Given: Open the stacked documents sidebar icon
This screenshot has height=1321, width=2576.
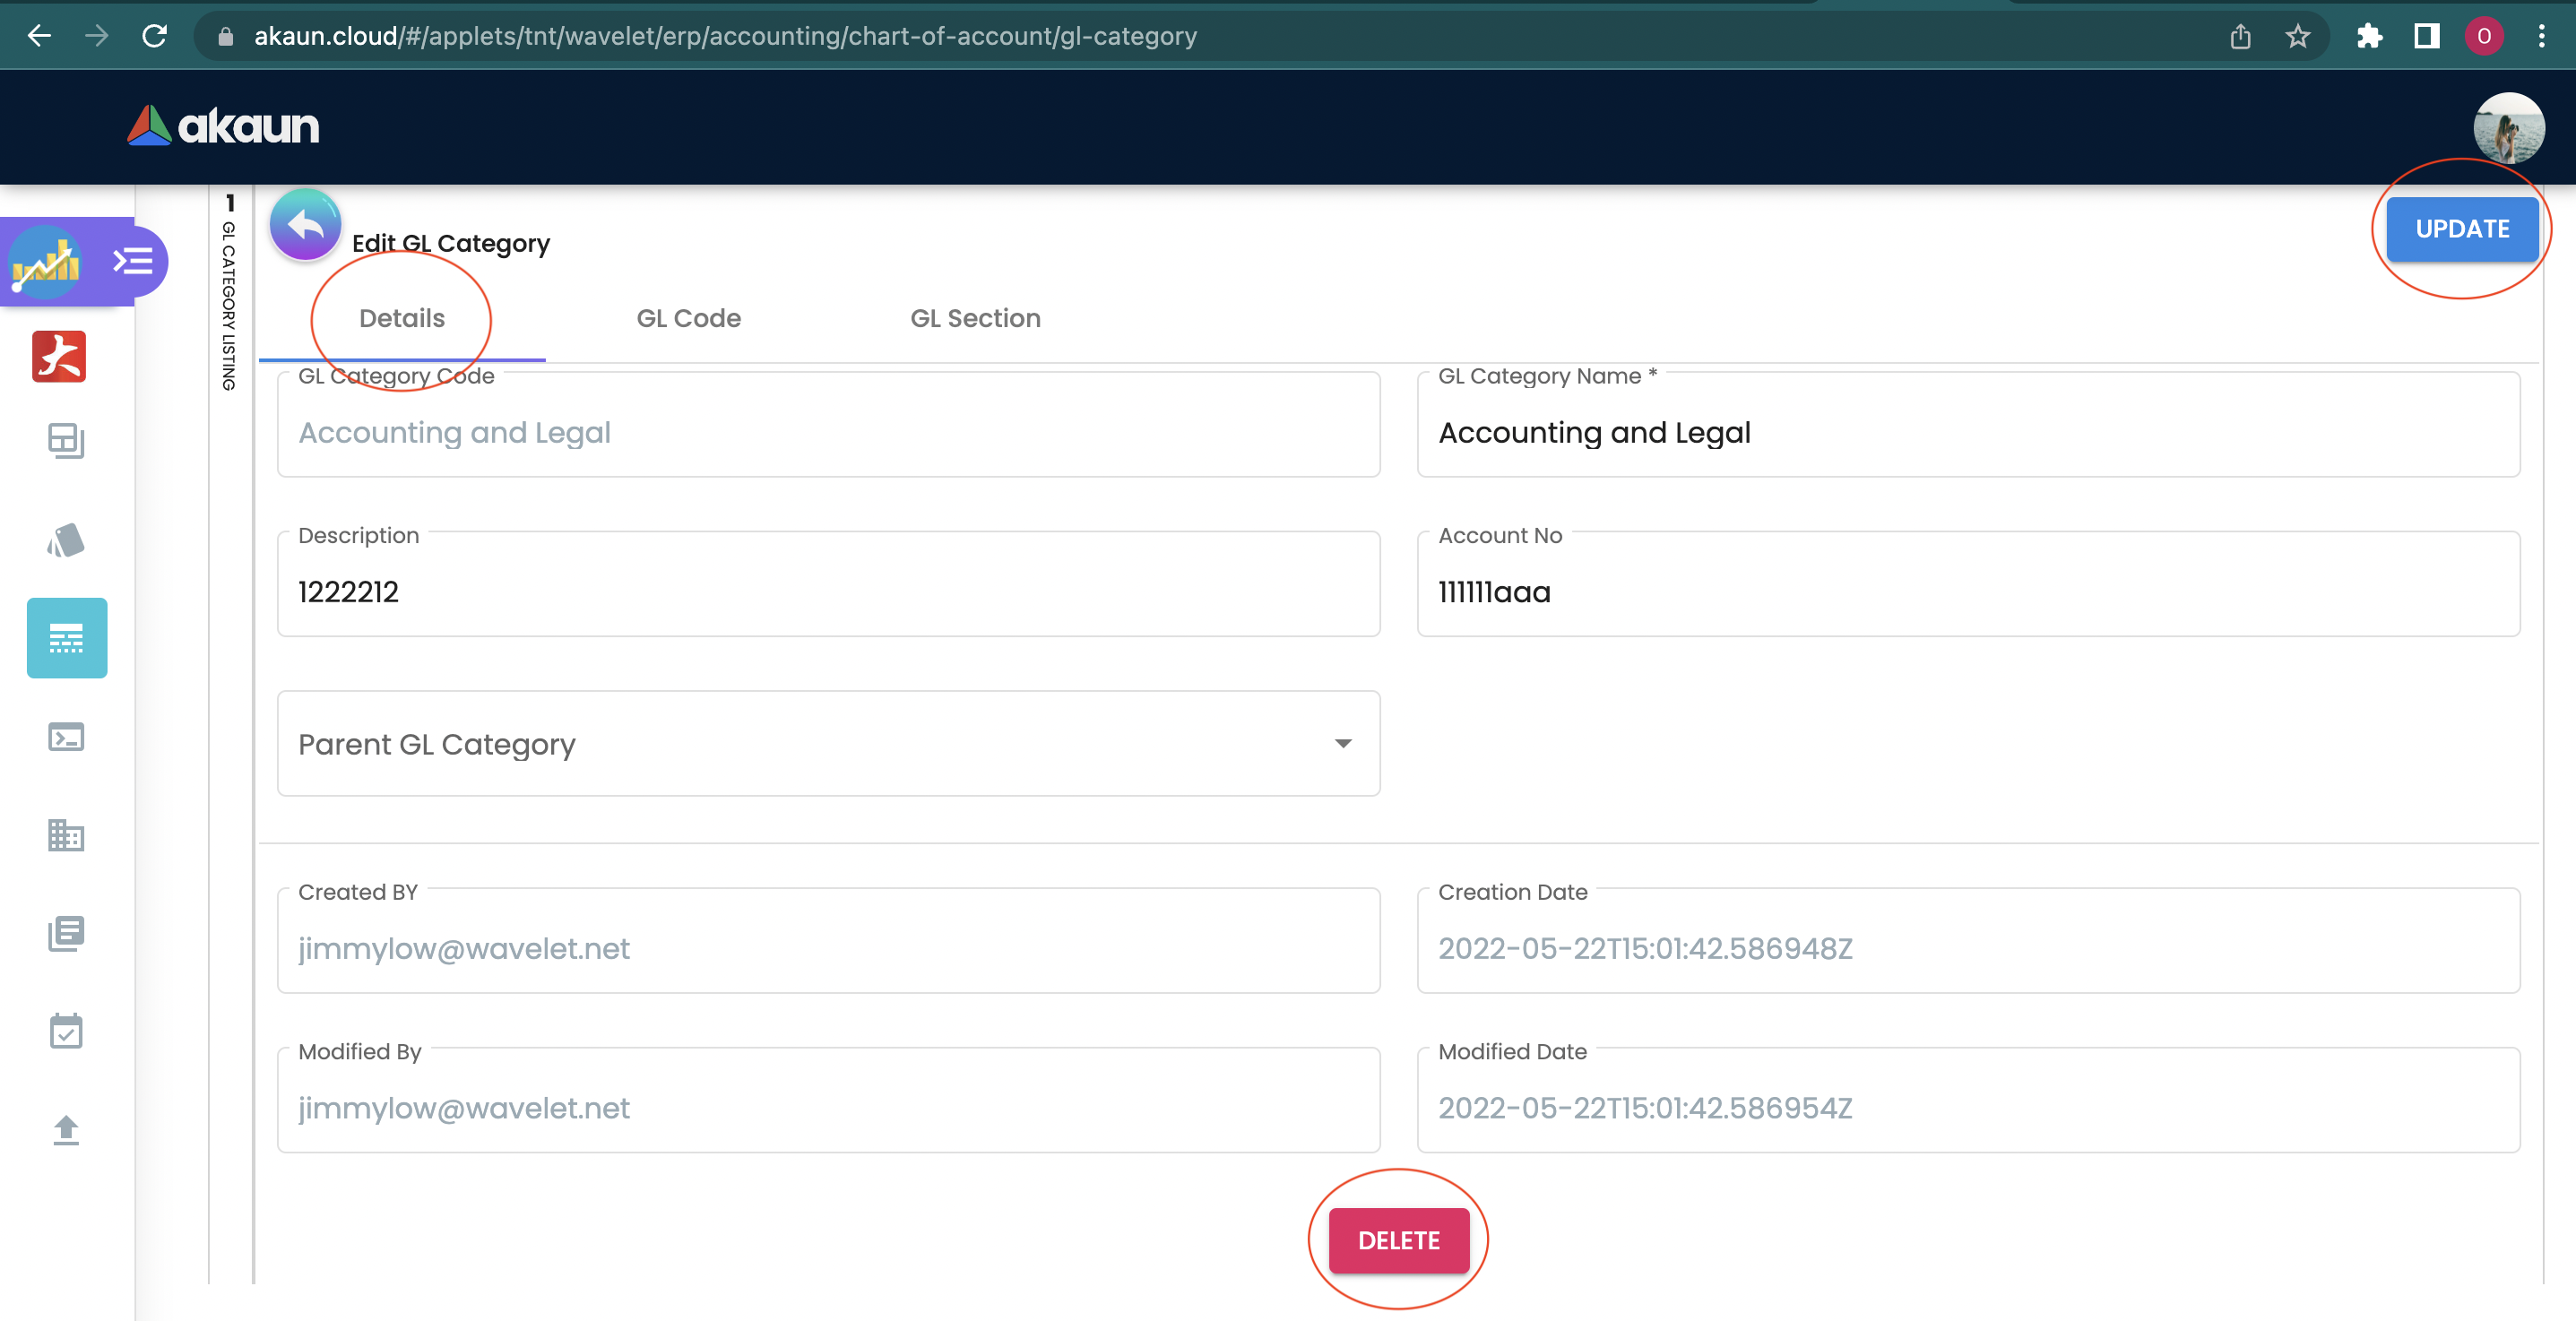Looking at the screenshot, I should coord(66,933).
